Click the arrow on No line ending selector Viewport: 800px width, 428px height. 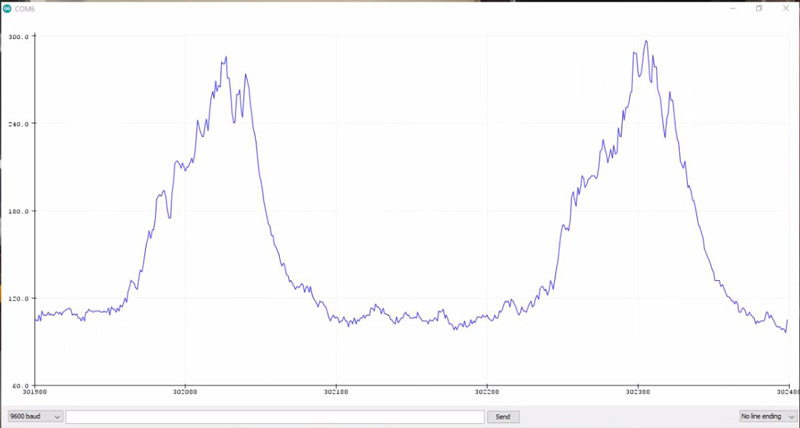[788, 416]
